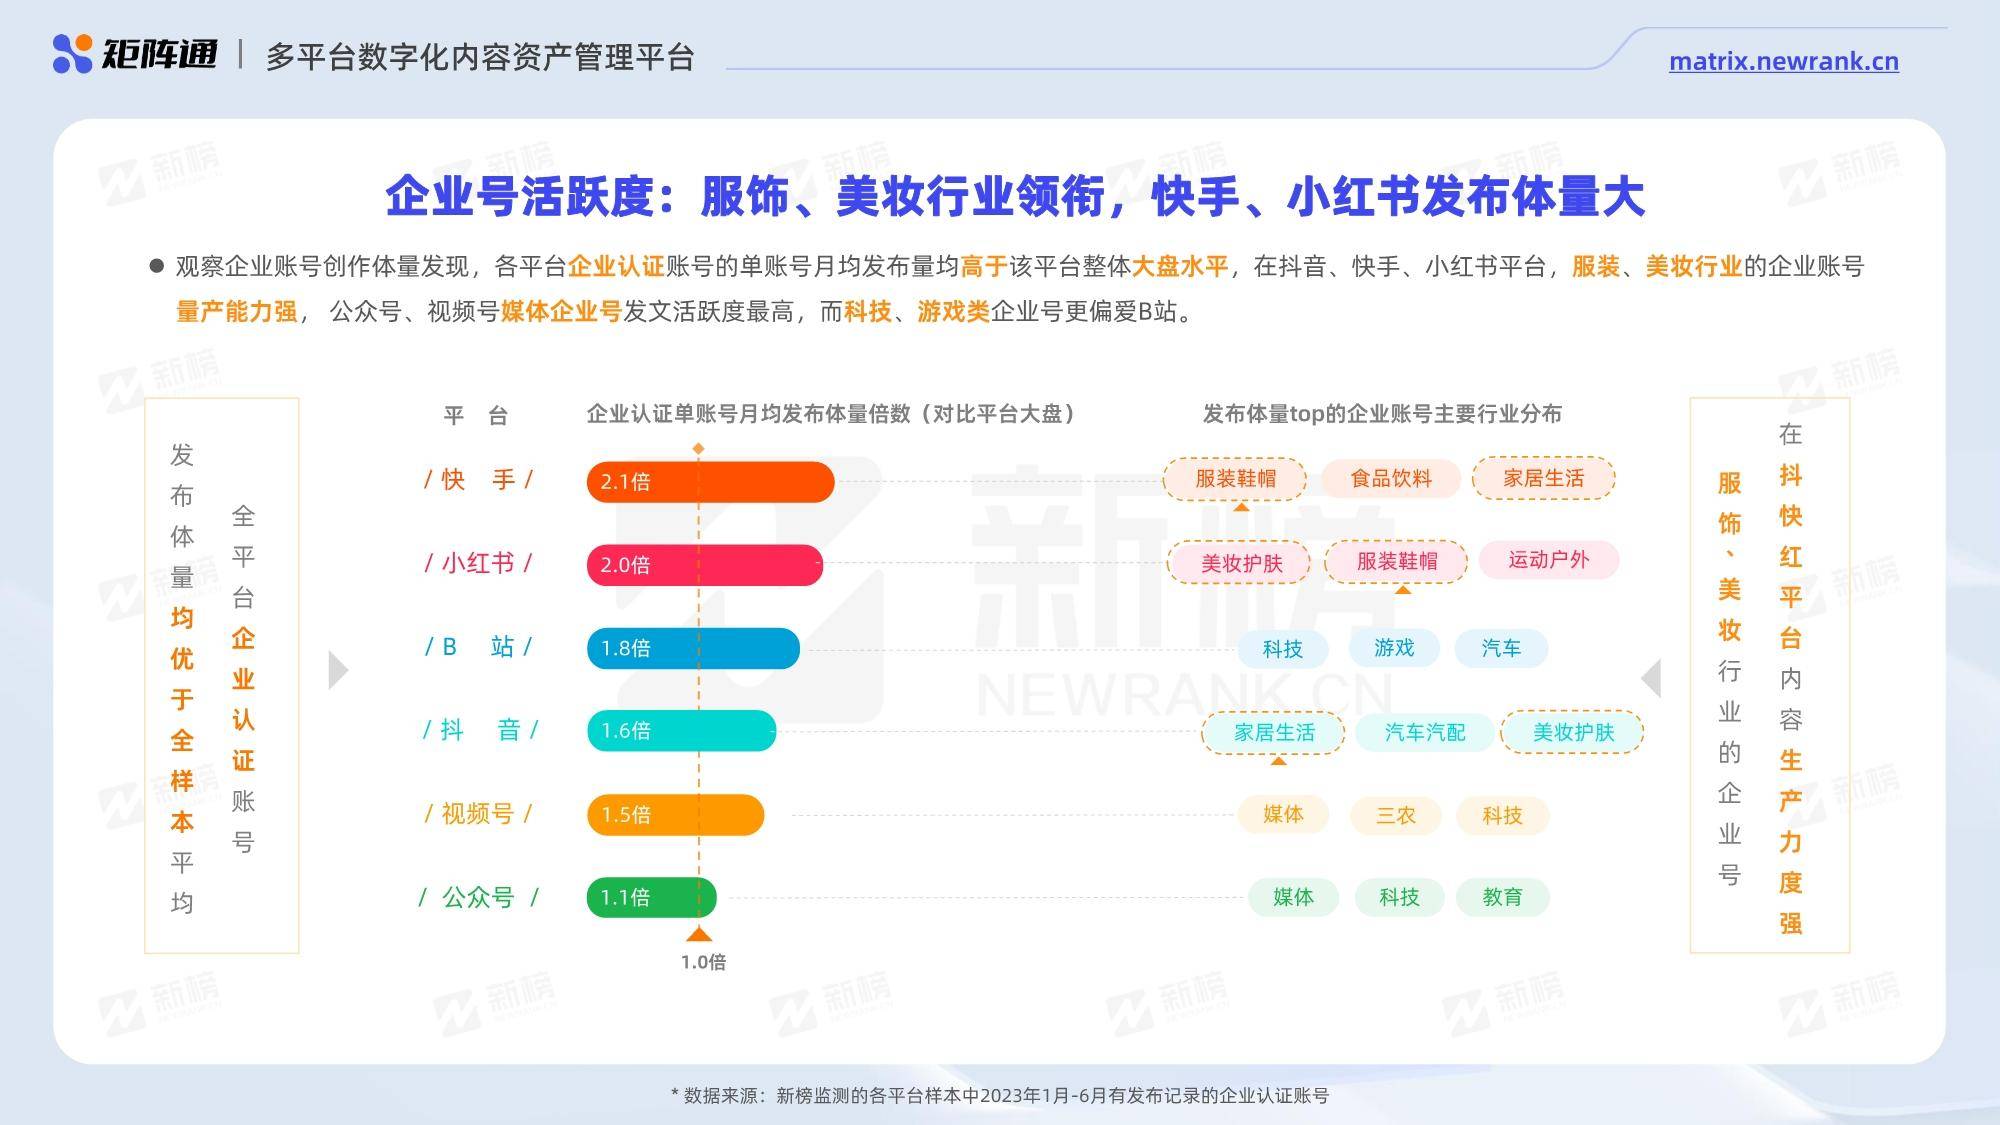The image size is (2000, 1125).
Task: Click the highlighted 量产能力强 text
Action: point(237,312)
